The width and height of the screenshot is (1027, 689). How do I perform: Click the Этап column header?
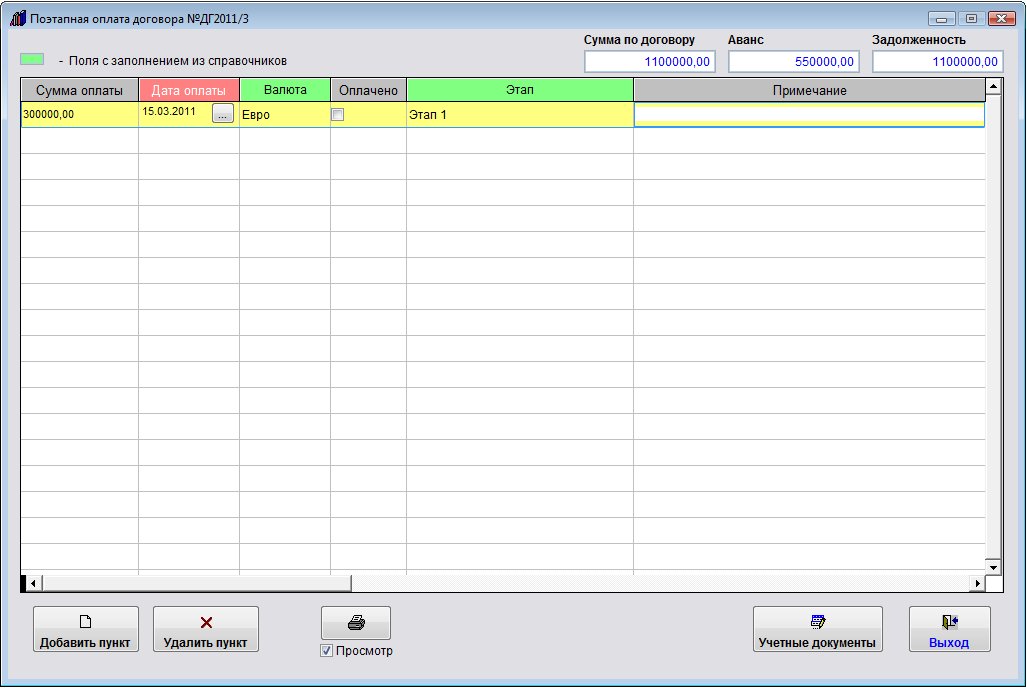click(x=520, y=90)
